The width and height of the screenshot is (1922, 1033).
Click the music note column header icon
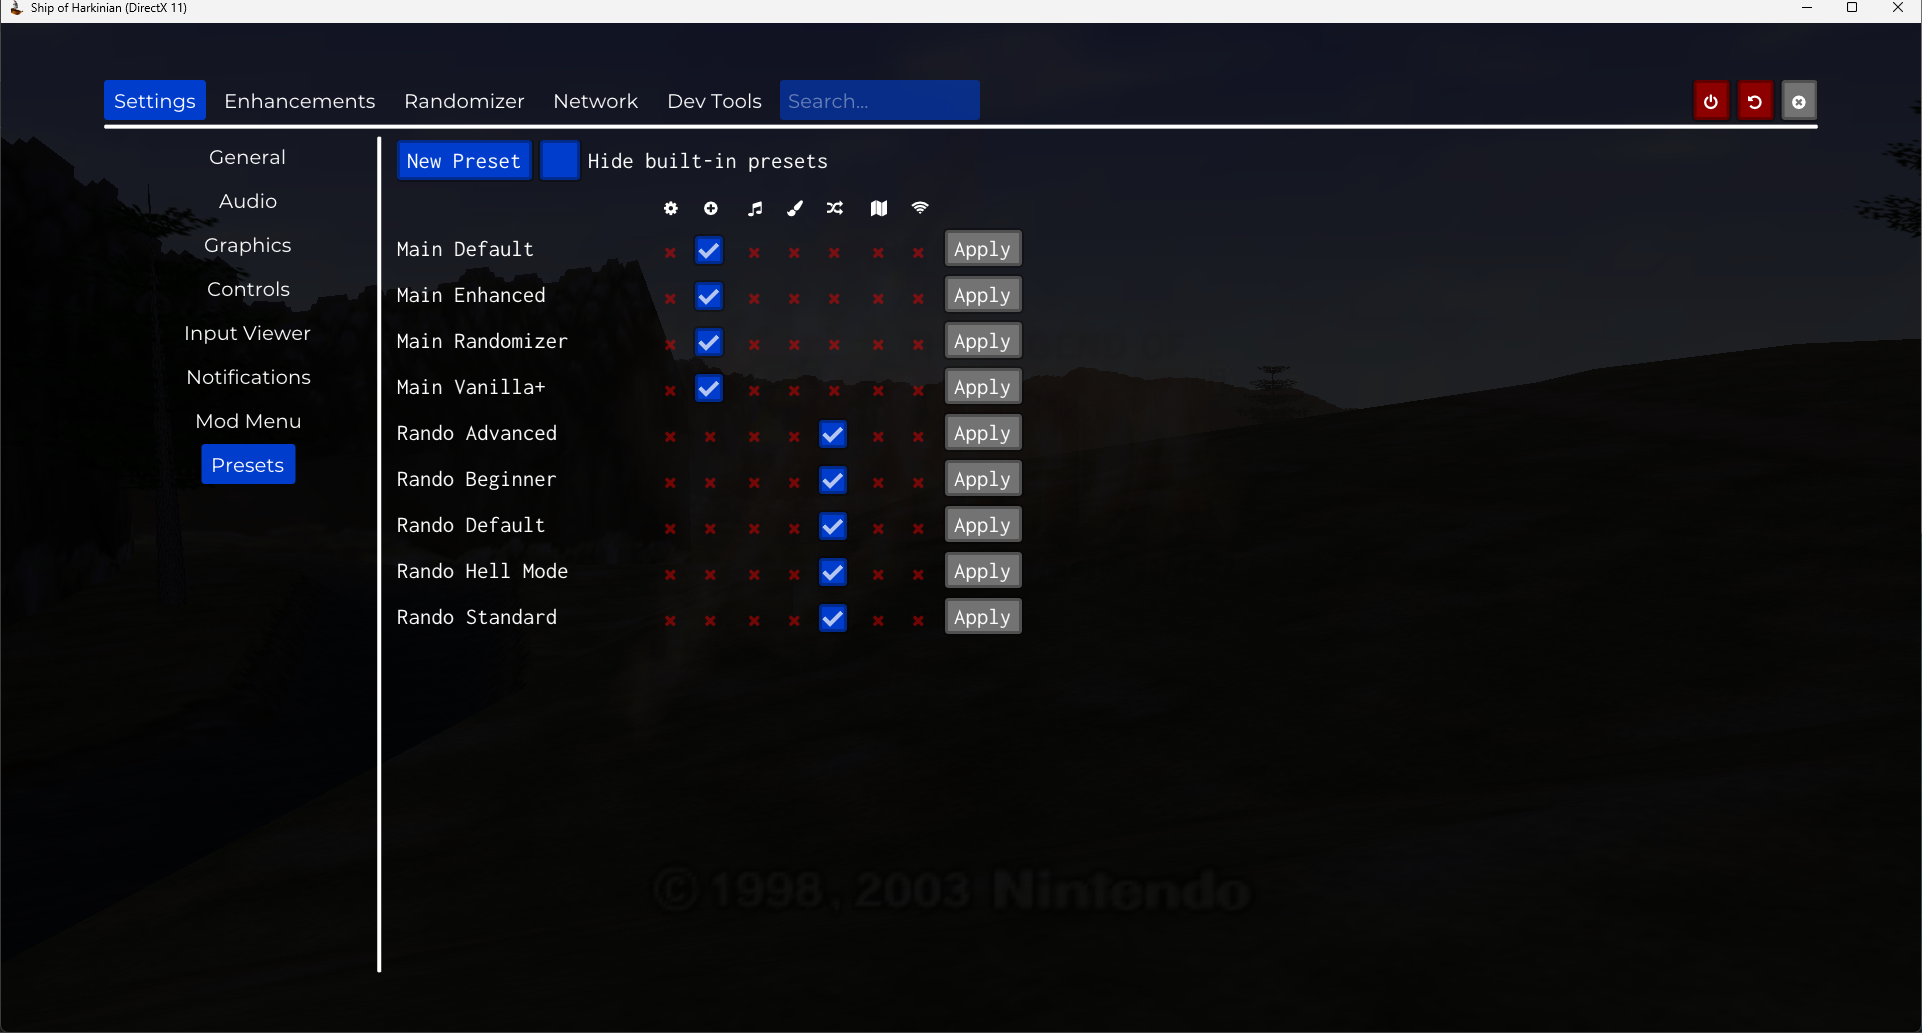[754, 208]
